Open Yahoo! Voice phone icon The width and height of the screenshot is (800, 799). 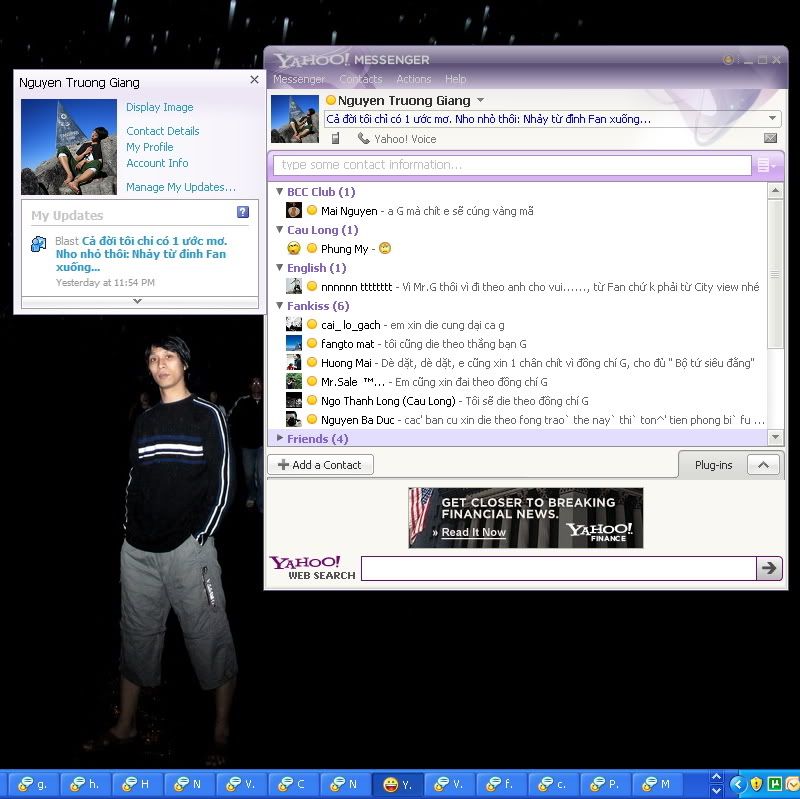[363, 138]
